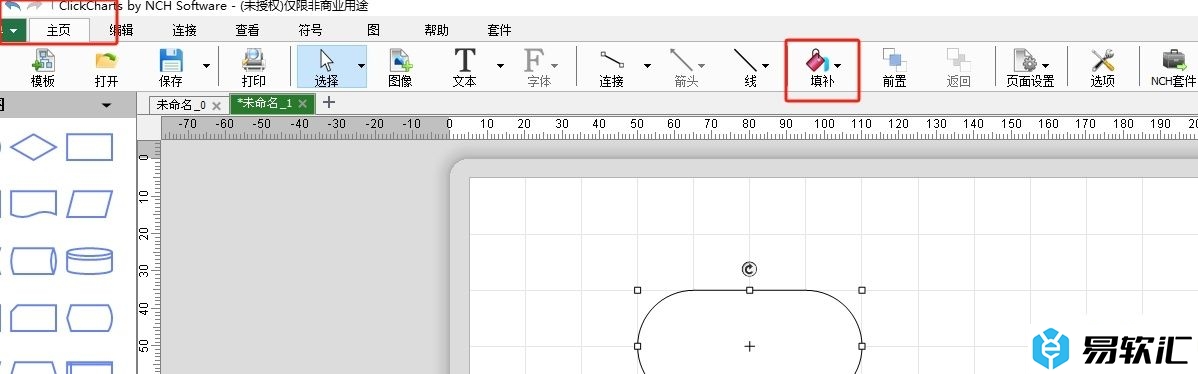Bring shape forward with 前置

coord(894,67)
